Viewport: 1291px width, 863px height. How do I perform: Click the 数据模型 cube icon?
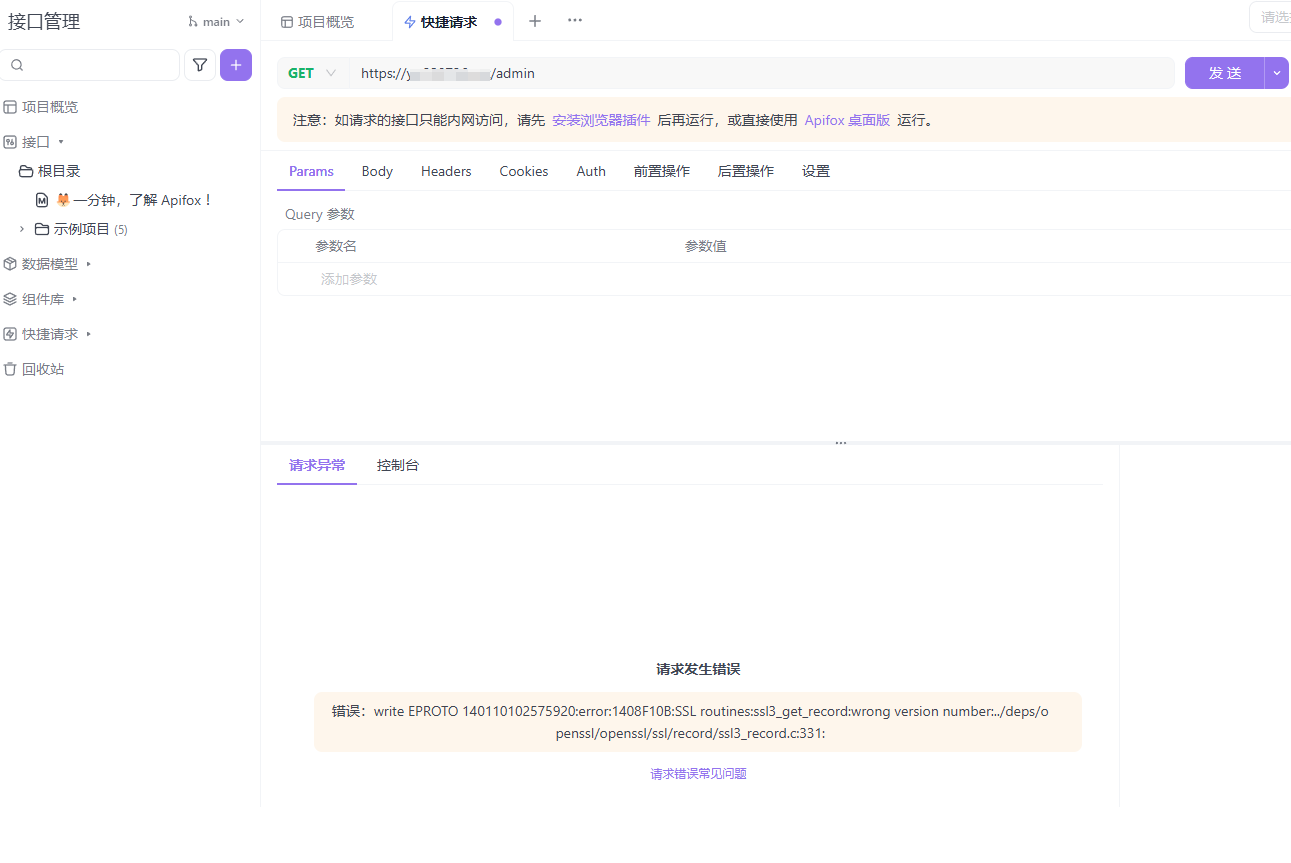[x=10, y=264]
